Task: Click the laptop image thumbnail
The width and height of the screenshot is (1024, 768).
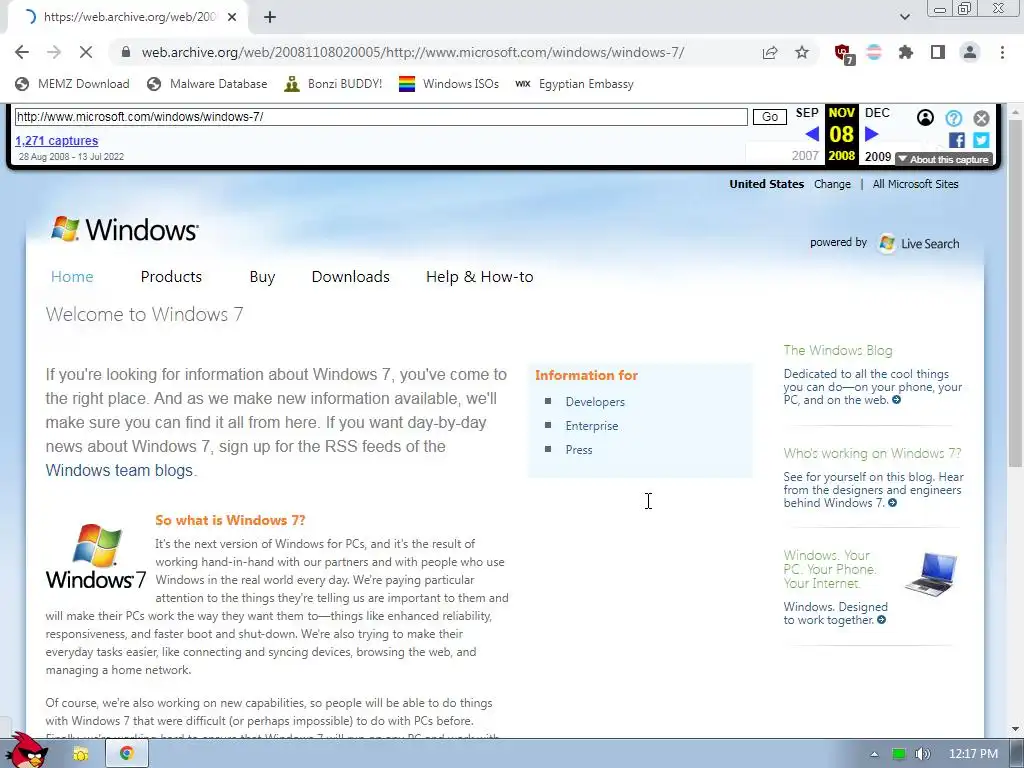Action: click(931, 573)
